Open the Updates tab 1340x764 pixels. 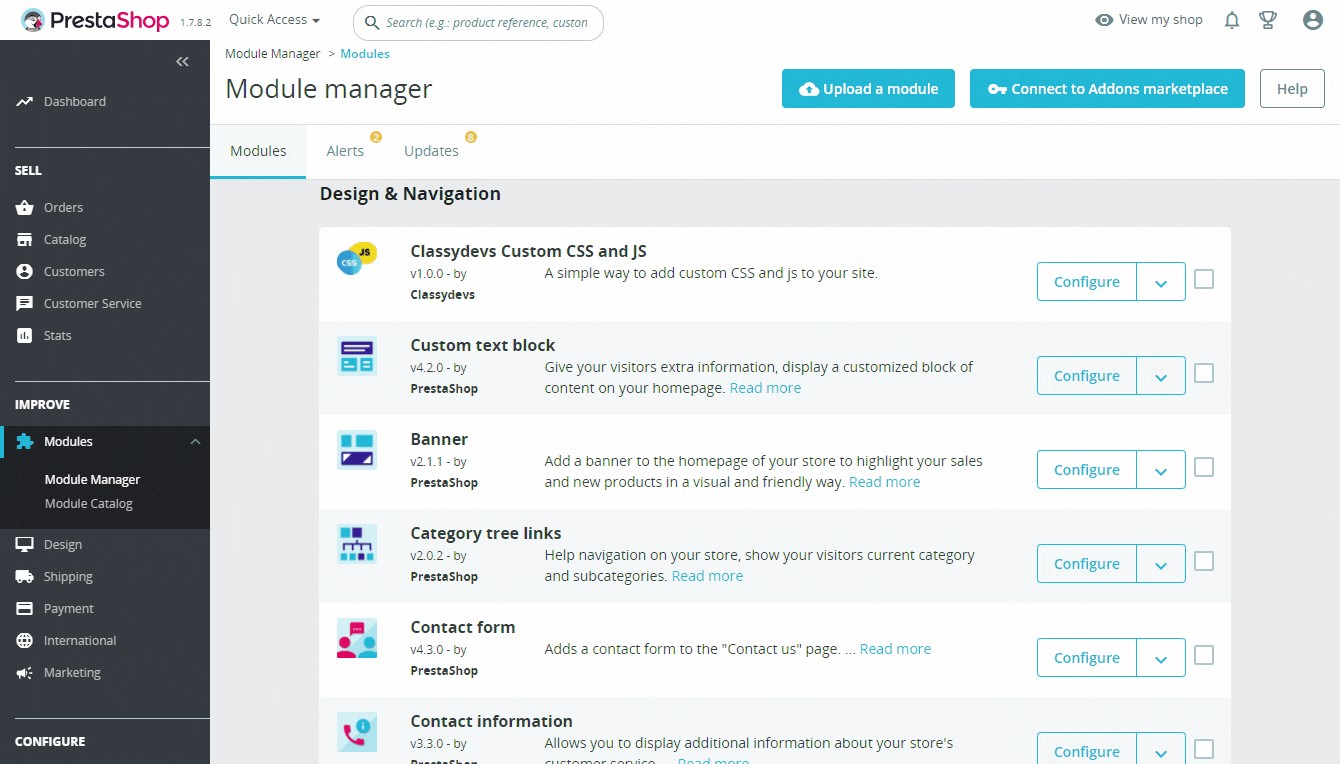(x=431, y=151)
